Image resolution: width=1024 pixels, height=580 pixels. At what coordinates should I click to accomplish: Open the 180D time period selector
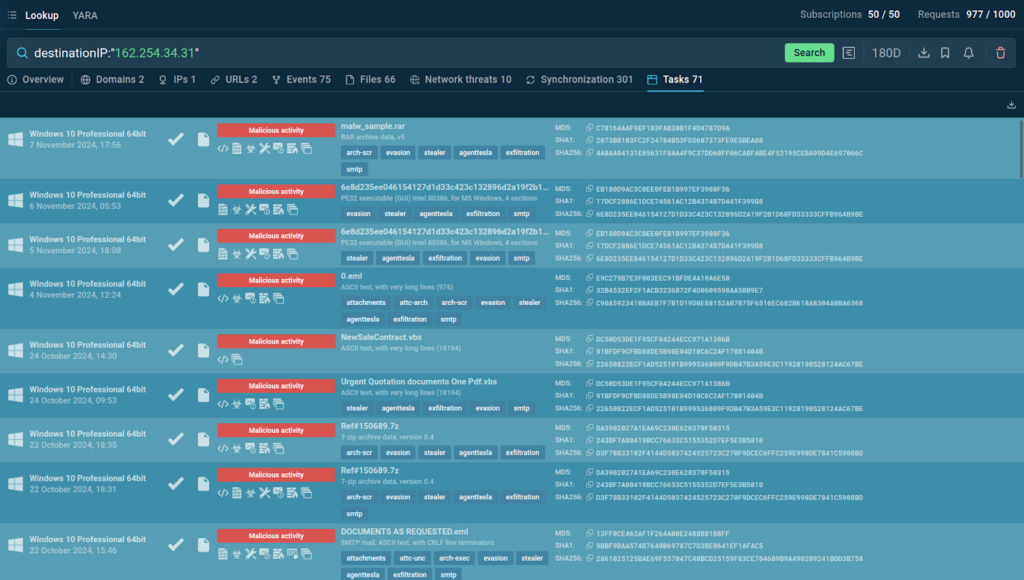tap(886, 53)
